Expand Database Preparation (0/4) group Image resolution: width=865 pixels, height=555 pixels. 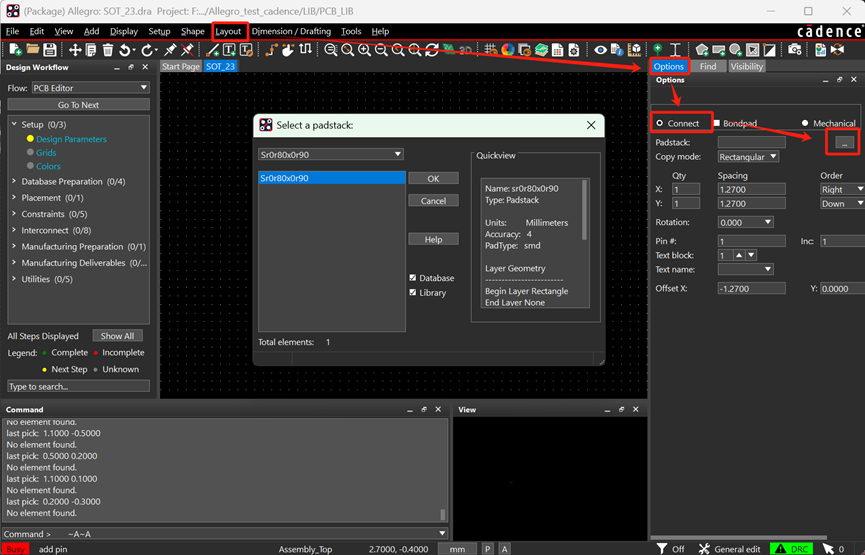click(x=14, y=181)
